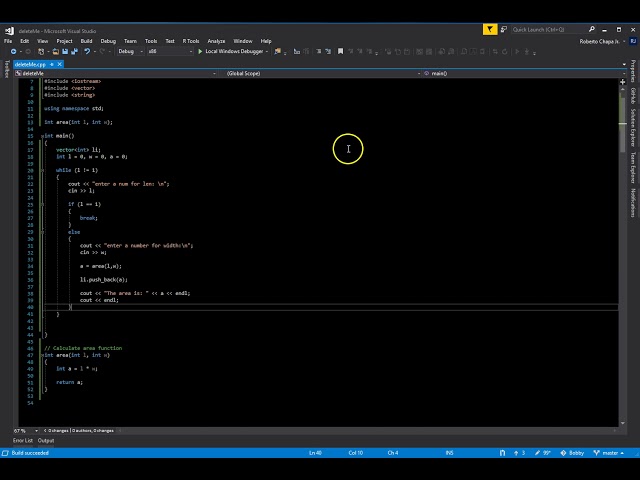Image resolution: width=640 pixels, height=480 pixels.
Task: Click the Save All icon
Action: 74,51
